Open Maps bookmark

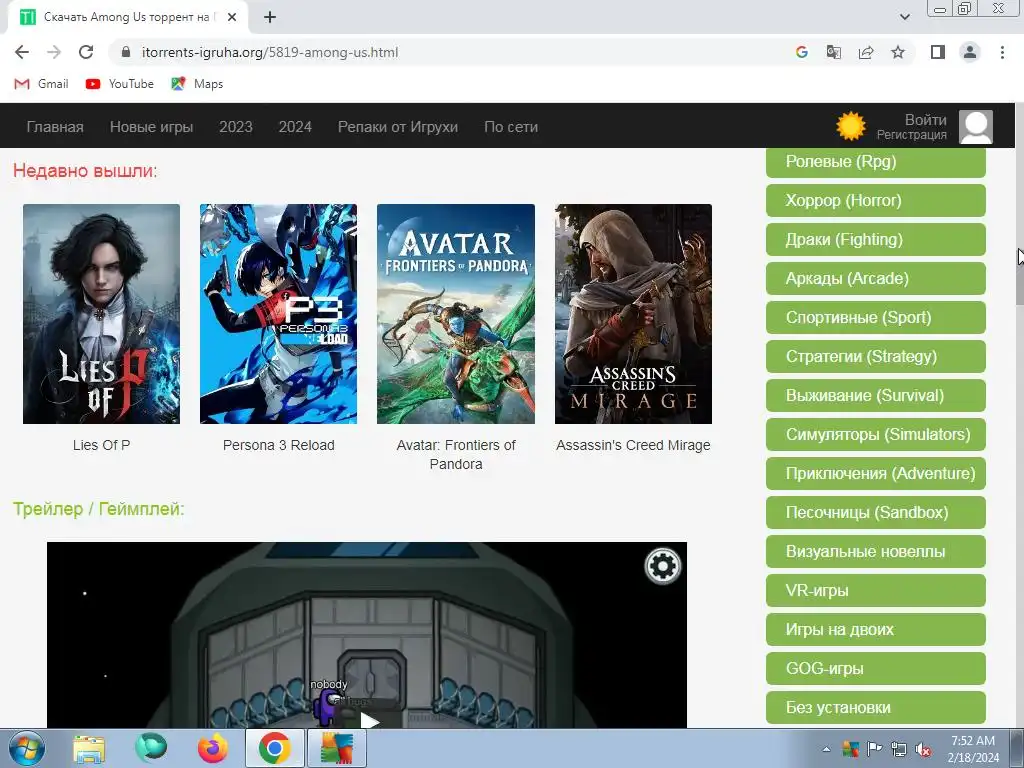(x=197, y=84)
